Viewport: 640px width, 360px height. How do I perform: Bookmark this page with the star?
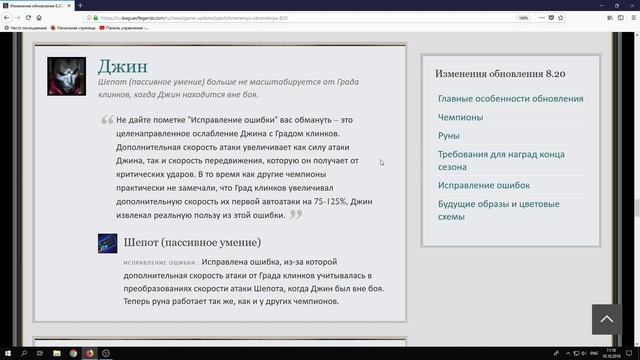[x=561, y=18]
